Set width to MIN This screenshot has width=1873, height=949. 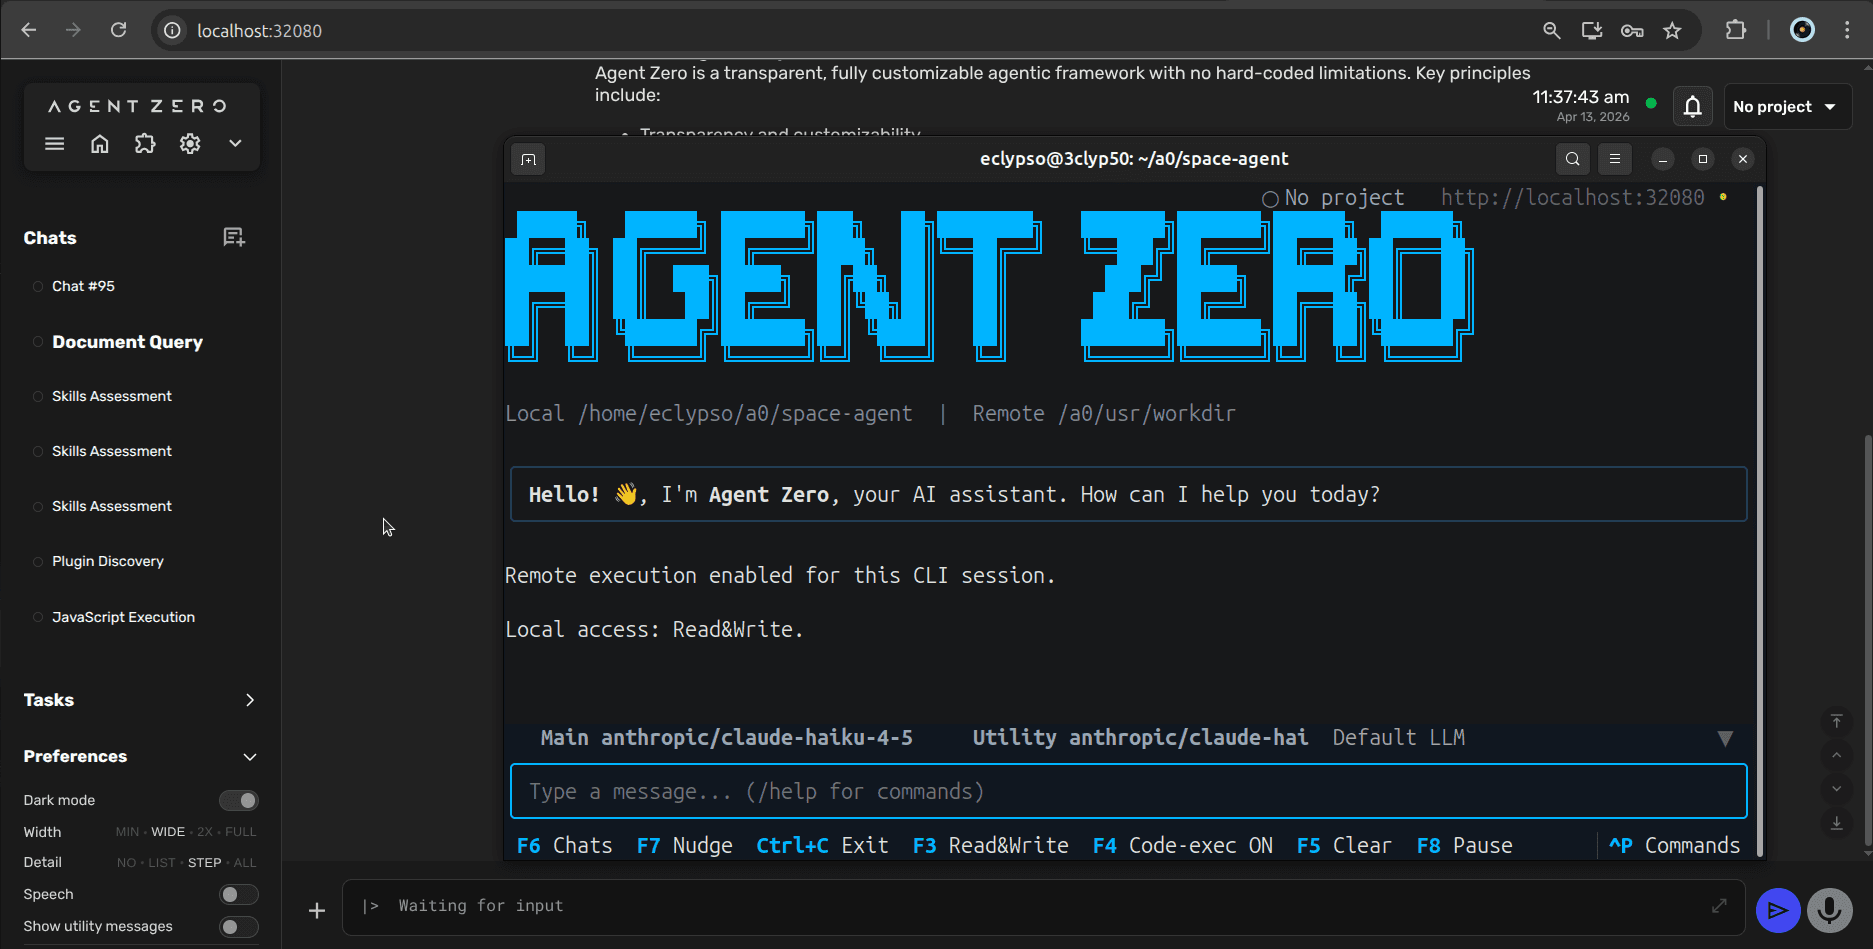coord(127,832)
